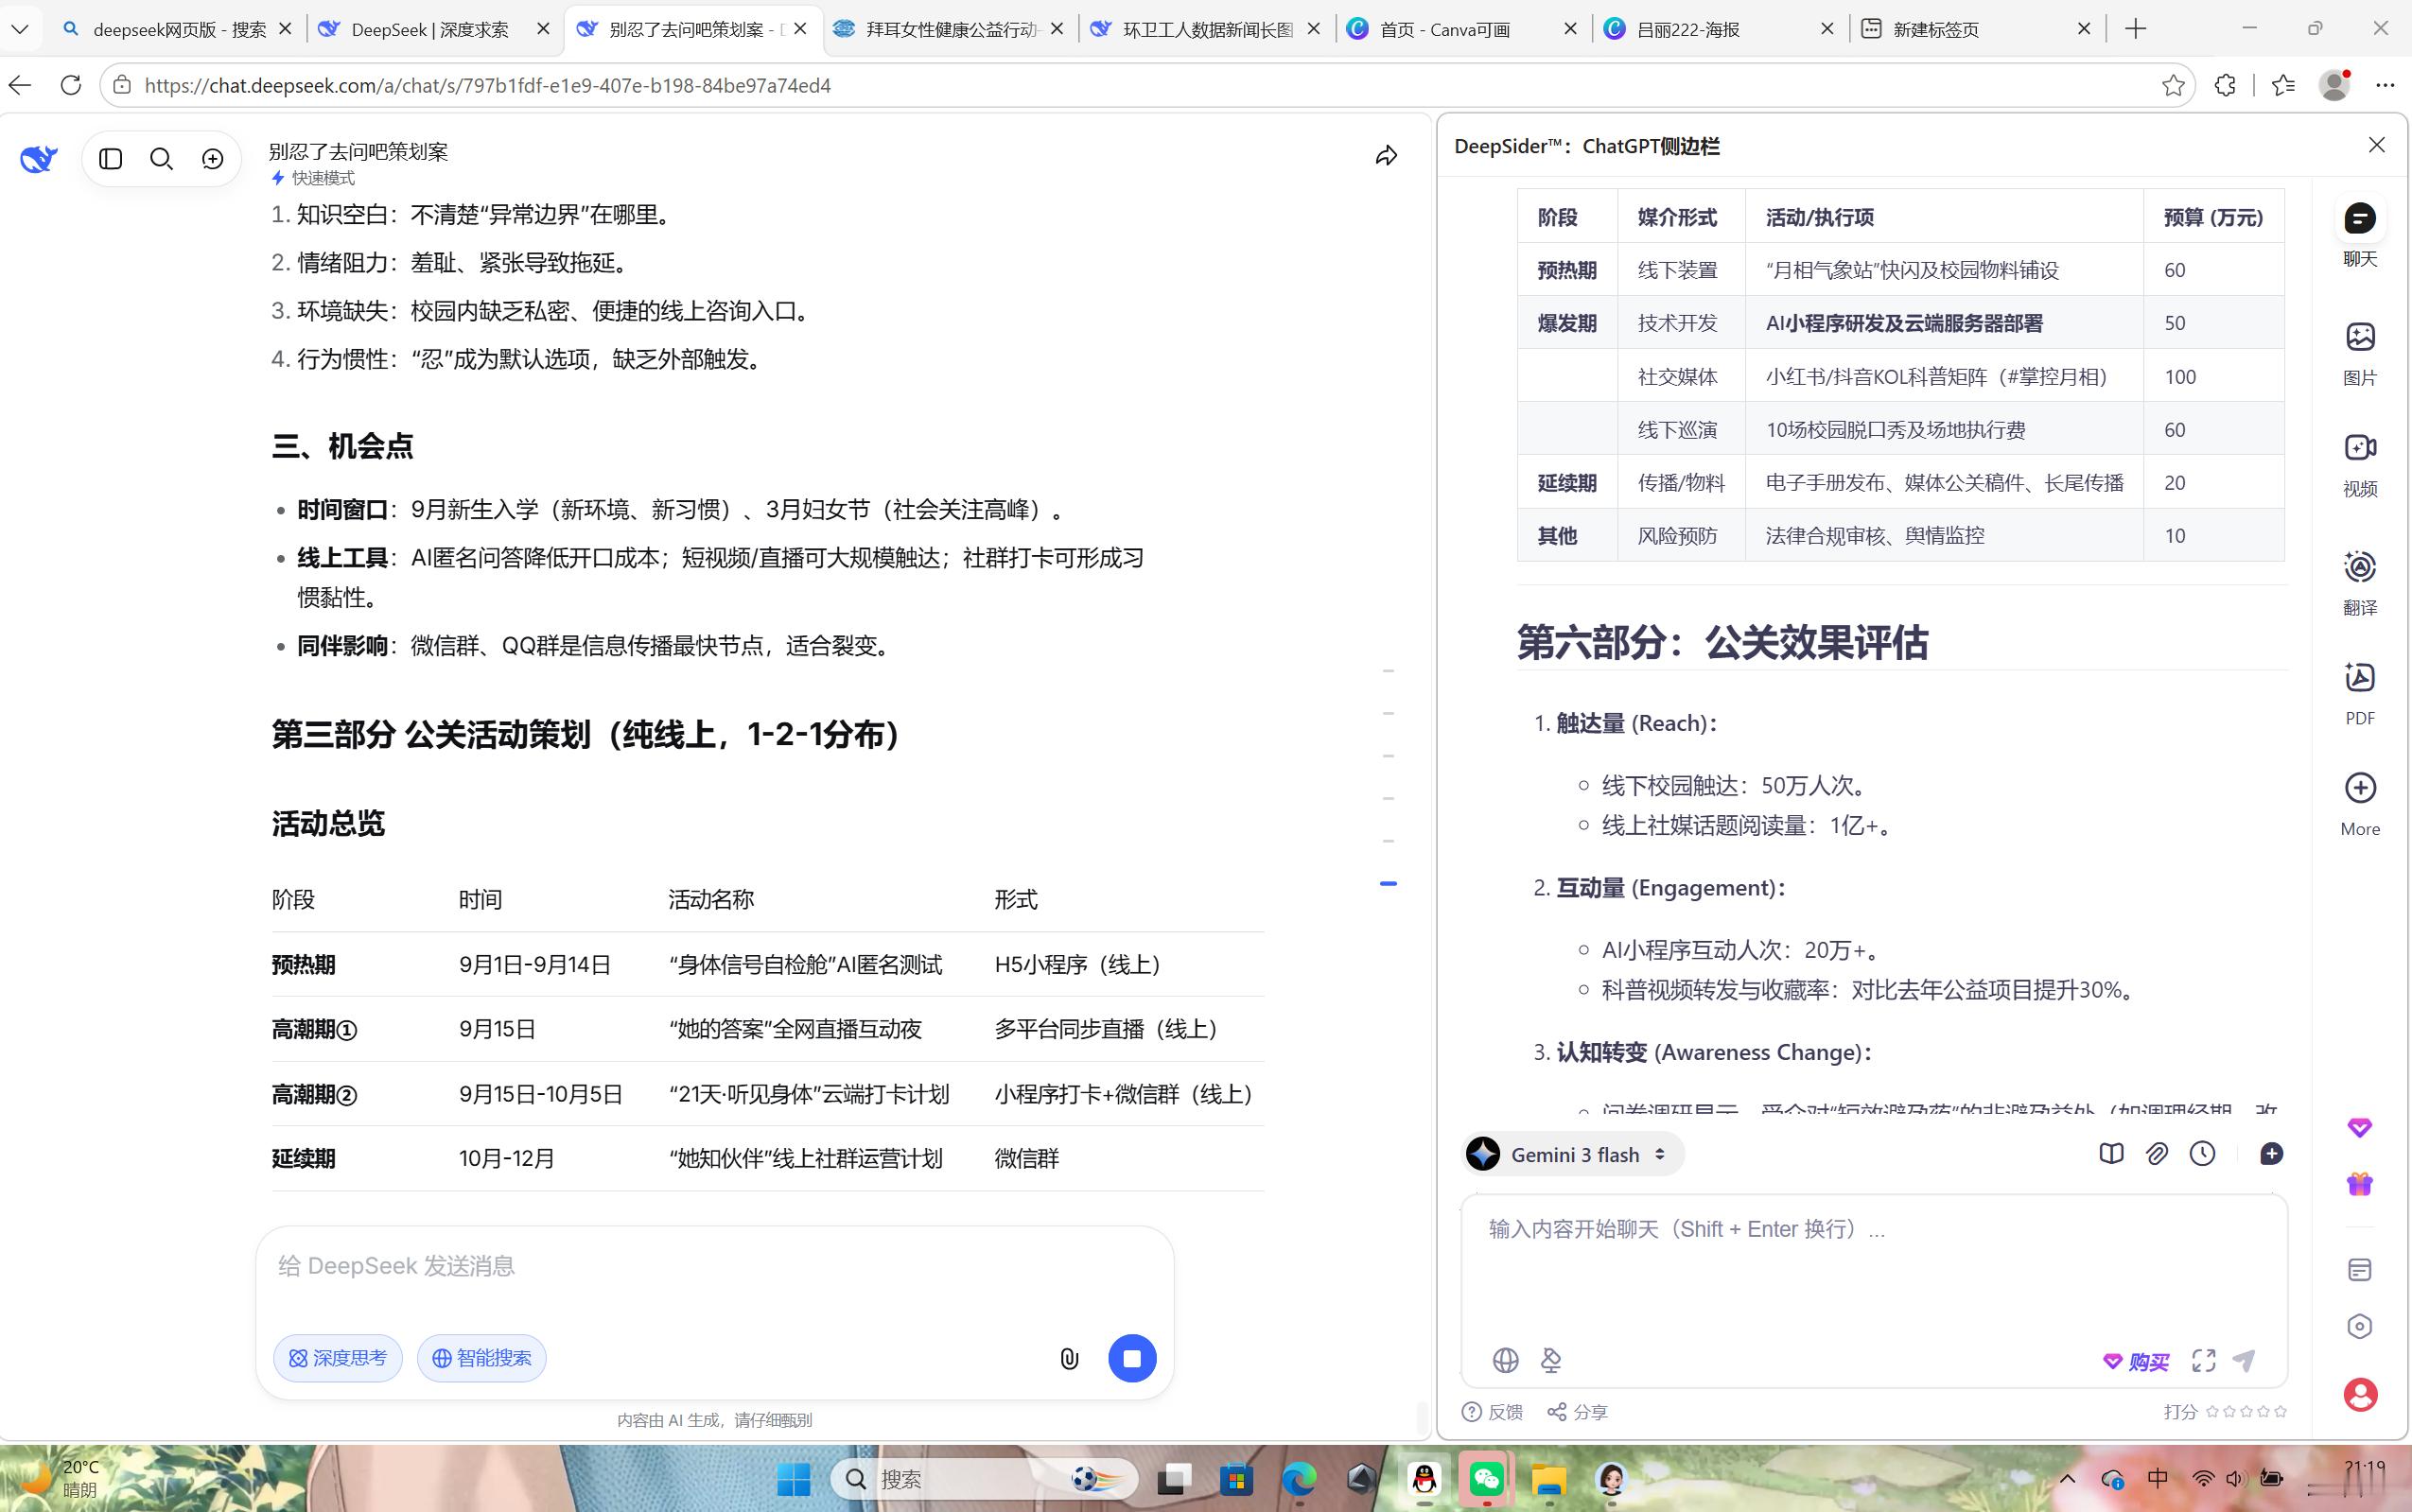Screen dimensions: 2412x1512
Task: Go back to previous page
Action: 20,85
